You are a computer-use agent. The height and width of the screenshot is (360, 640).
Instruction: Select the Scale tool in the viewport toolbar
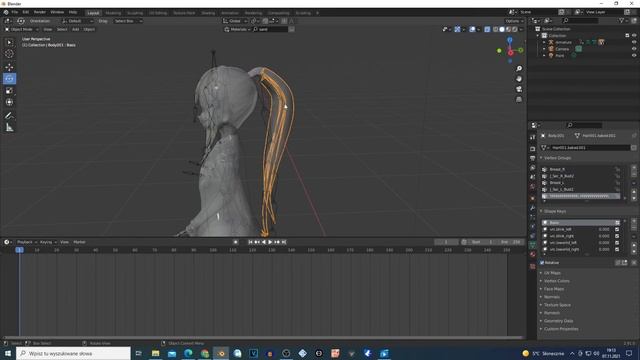[9, 91]
